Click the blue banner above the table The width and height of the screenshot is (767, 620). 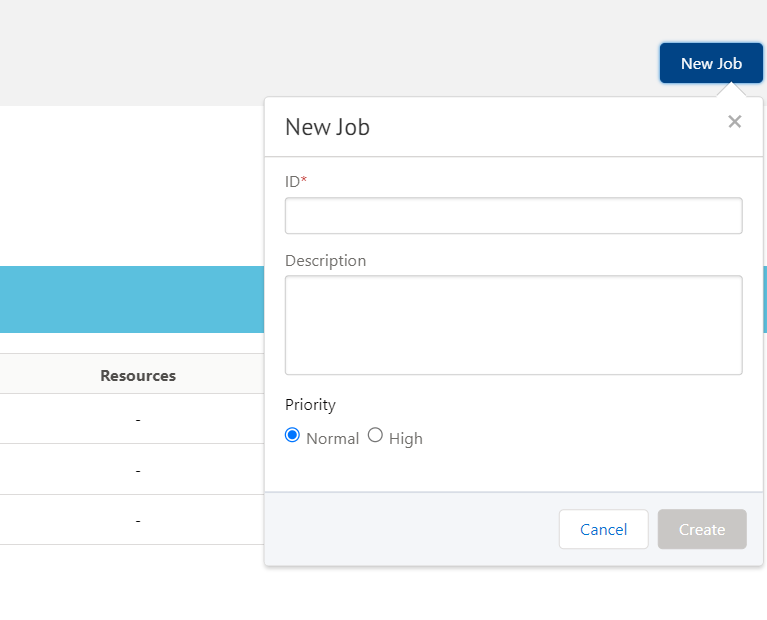pyautogui.click(x=130, y=299)
